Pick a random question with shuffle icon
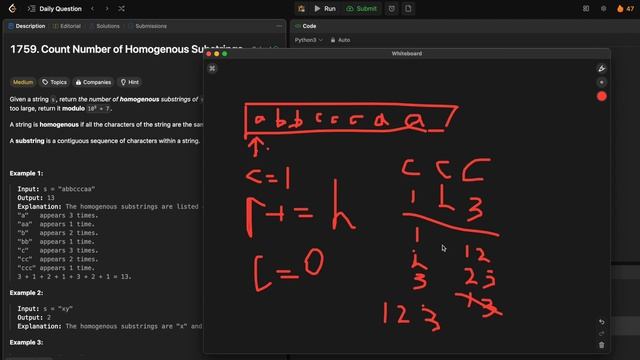 [x=121, y=9]
